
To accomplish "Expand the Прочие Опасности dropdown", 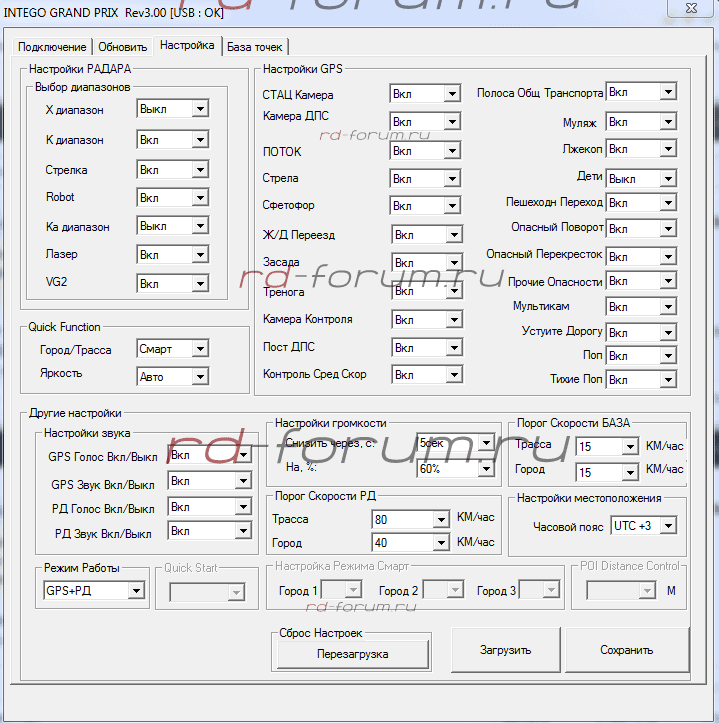I will 642,281.
